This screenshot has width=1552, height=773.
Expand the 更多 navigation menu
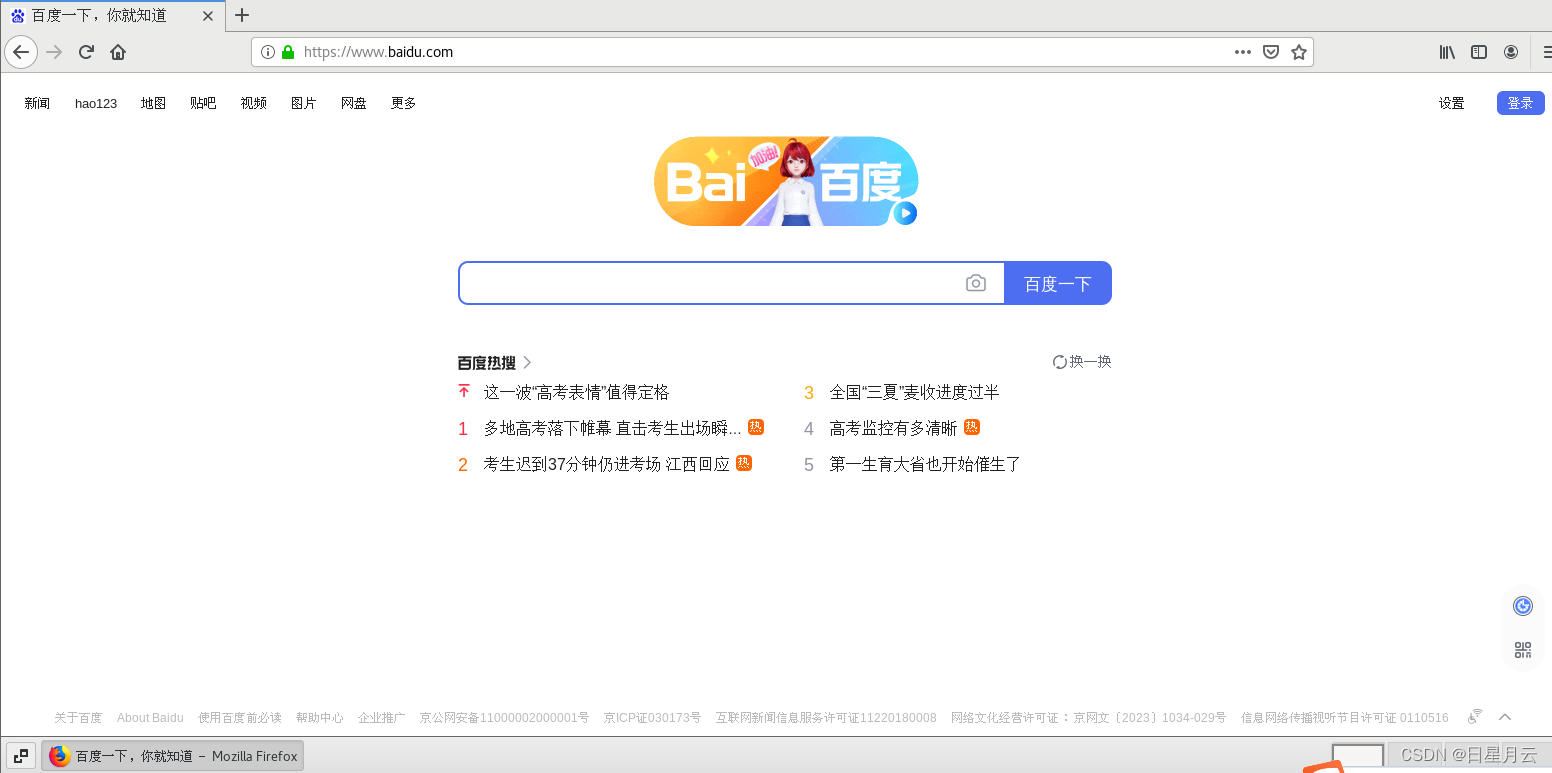403,103
